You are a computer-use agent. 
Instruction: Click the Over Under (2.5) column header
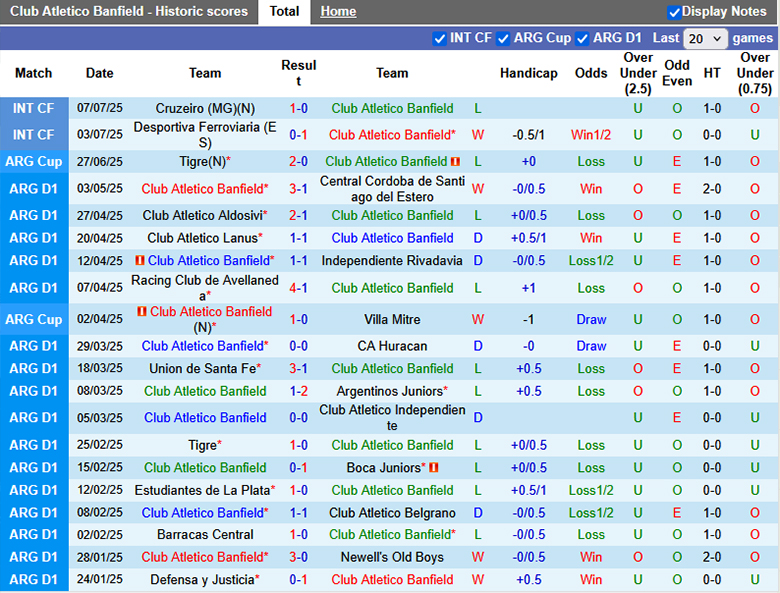638,73
